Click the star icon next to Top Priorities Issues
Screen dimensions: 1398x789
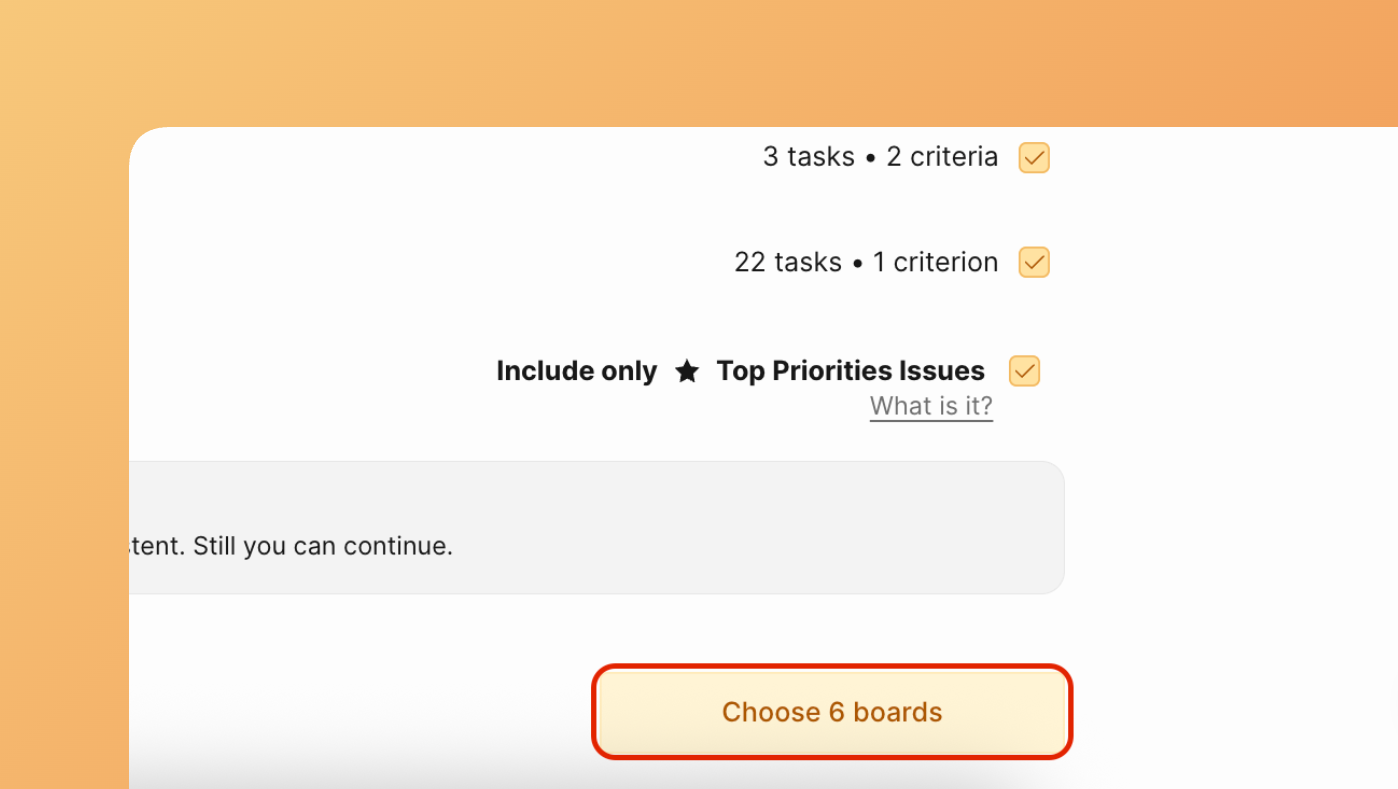tap(688, 370)
